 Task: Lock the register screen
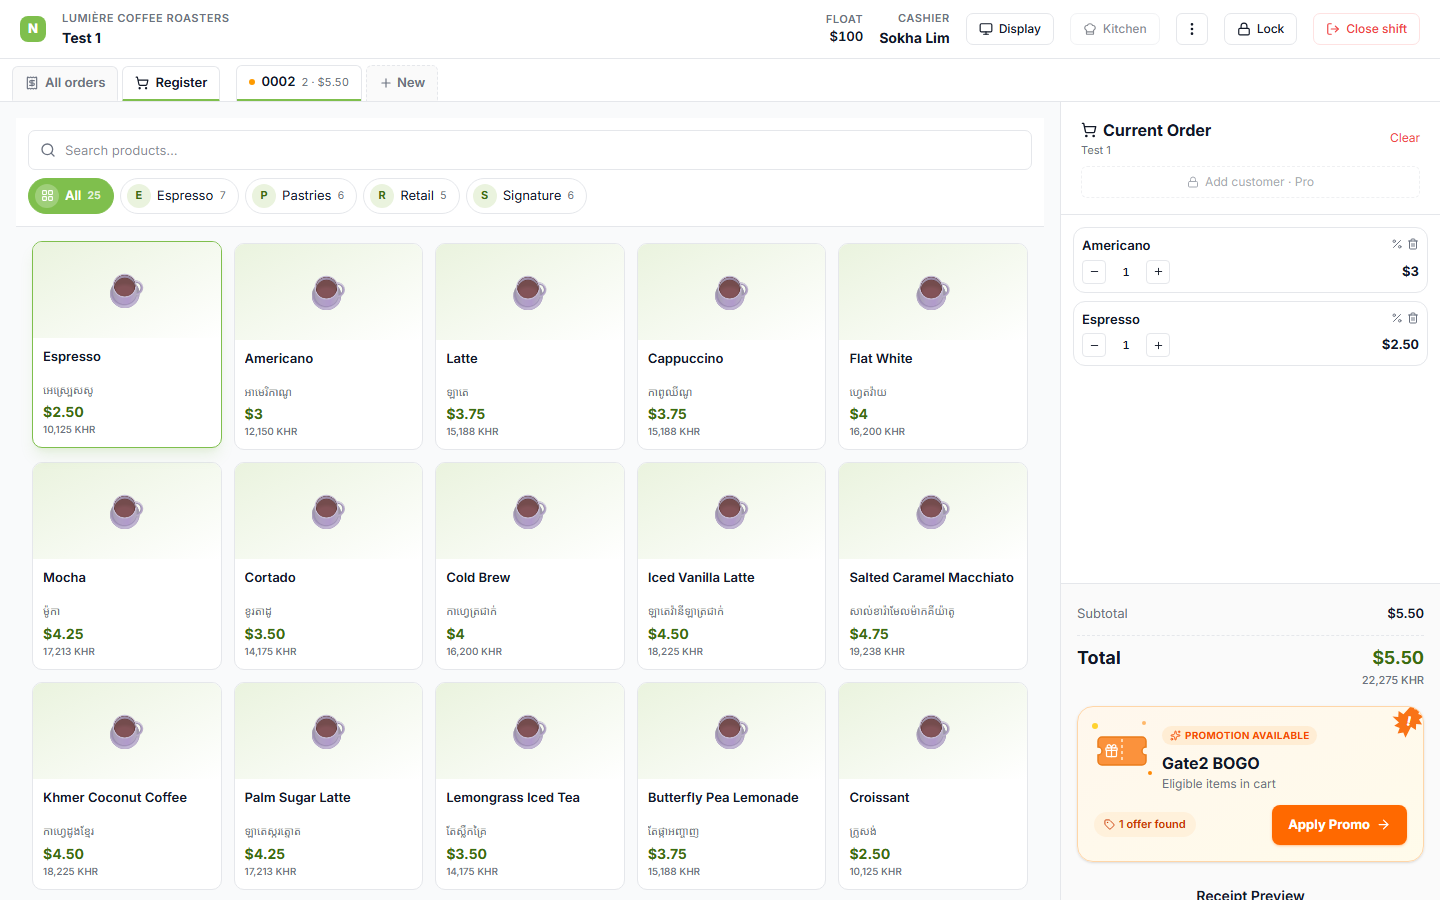coord(1260,29)
